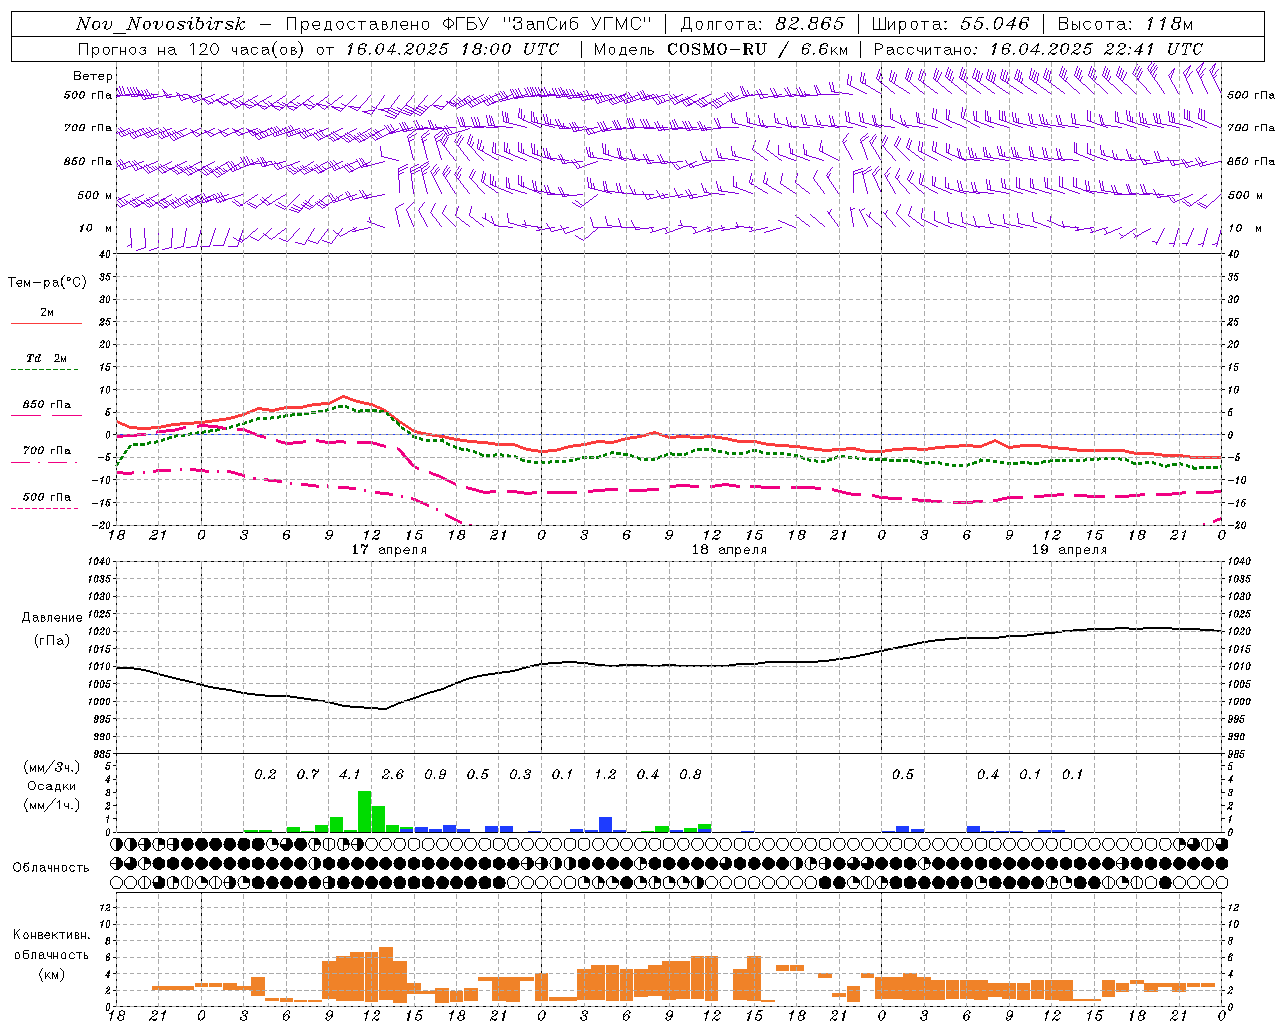Click the Ветер wind panel label
The image size is (1280, 1024).
pos(93,76)
